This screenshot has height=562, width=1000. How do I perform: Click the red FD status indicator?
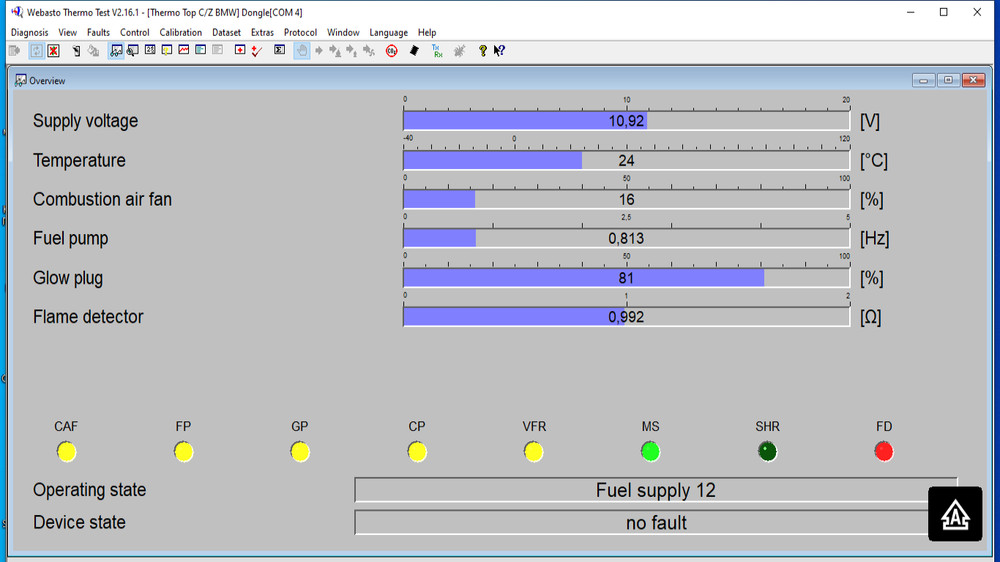884,452
